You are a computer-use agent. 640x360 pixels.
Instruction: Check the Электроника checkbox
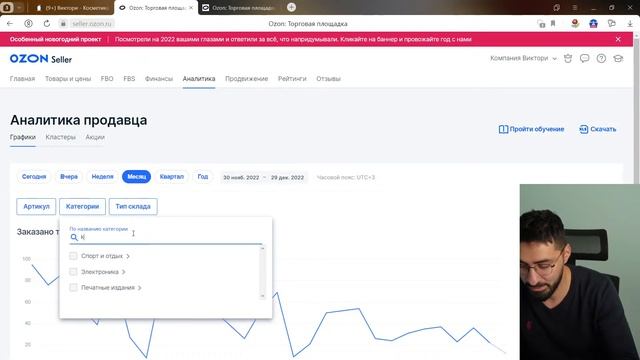[x=73, y=272]
